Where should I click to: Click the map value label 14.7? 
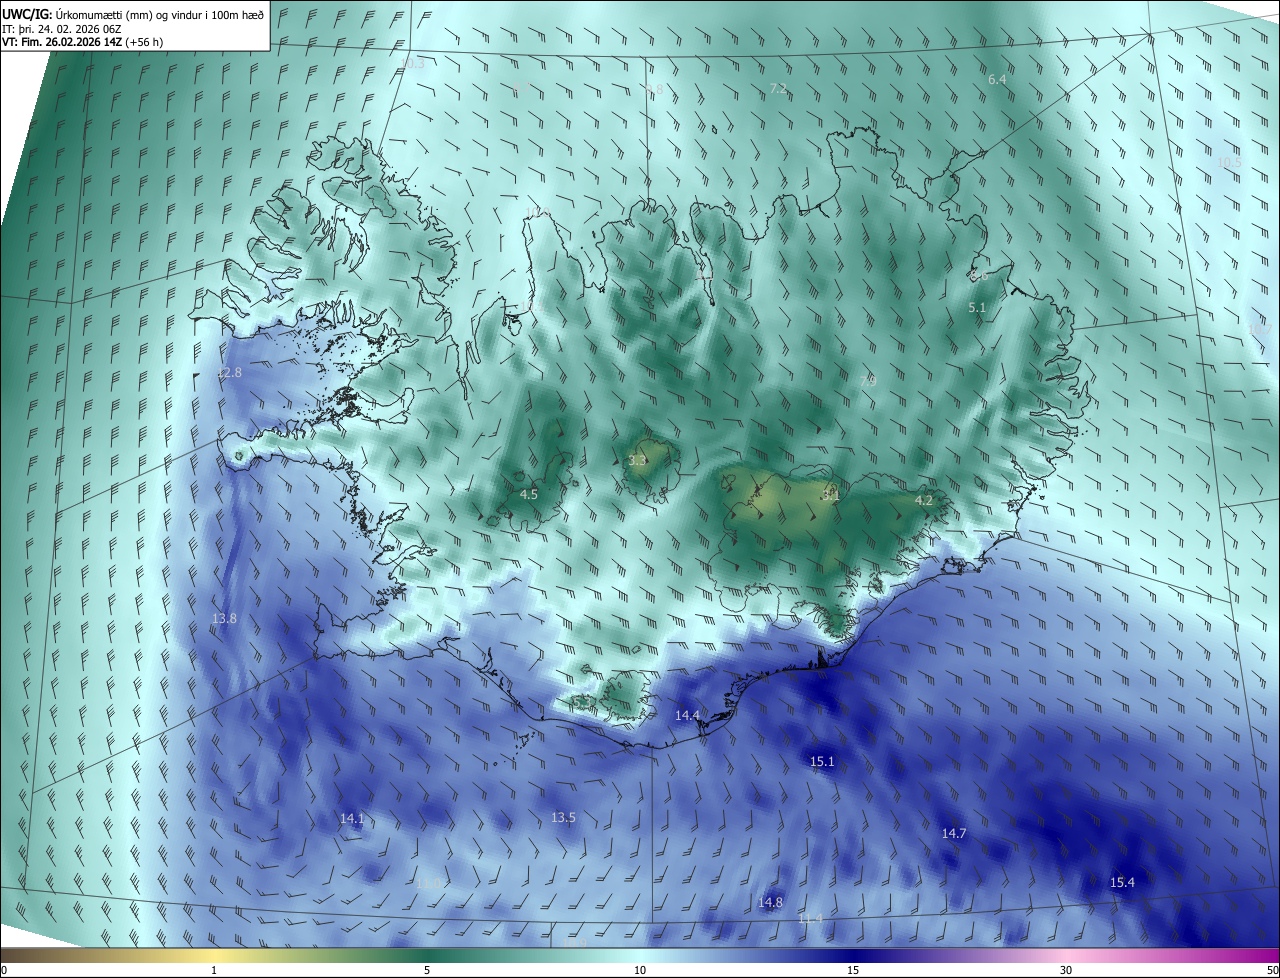(954, 834)
